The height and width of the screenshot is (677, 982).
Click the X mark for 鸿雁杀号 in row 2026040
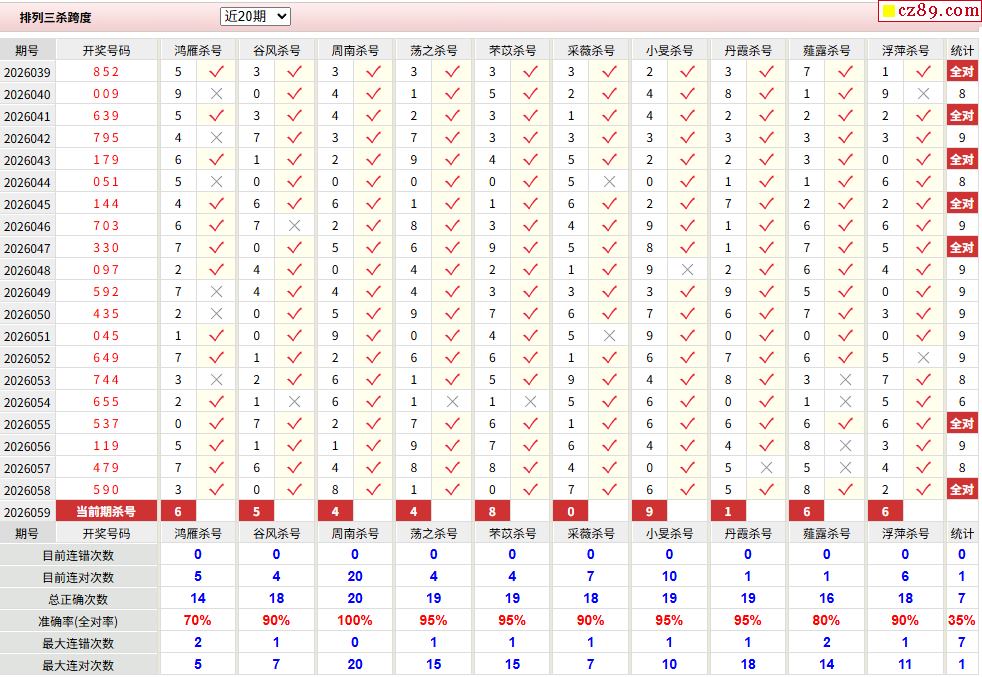pos(217,94)
